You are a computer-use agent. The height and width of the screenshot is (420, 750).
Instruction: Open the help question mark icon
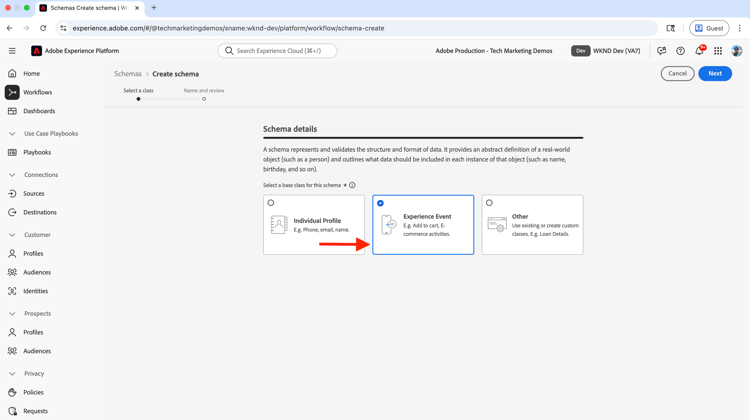(x=680, y=51)
